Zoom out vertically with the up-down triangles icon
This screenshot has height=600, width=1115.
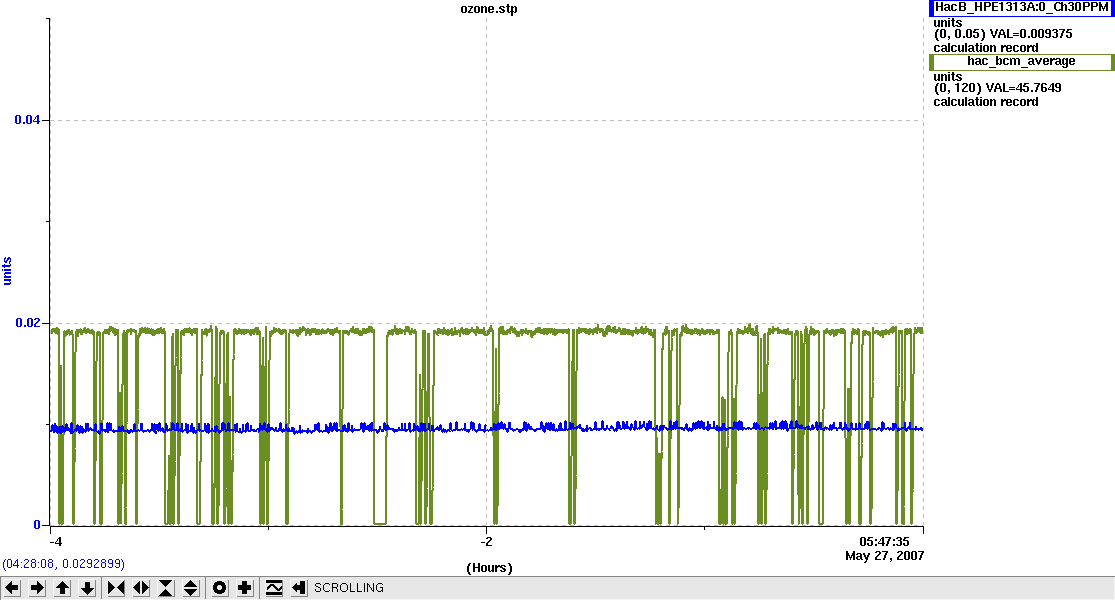coord(191,588)
